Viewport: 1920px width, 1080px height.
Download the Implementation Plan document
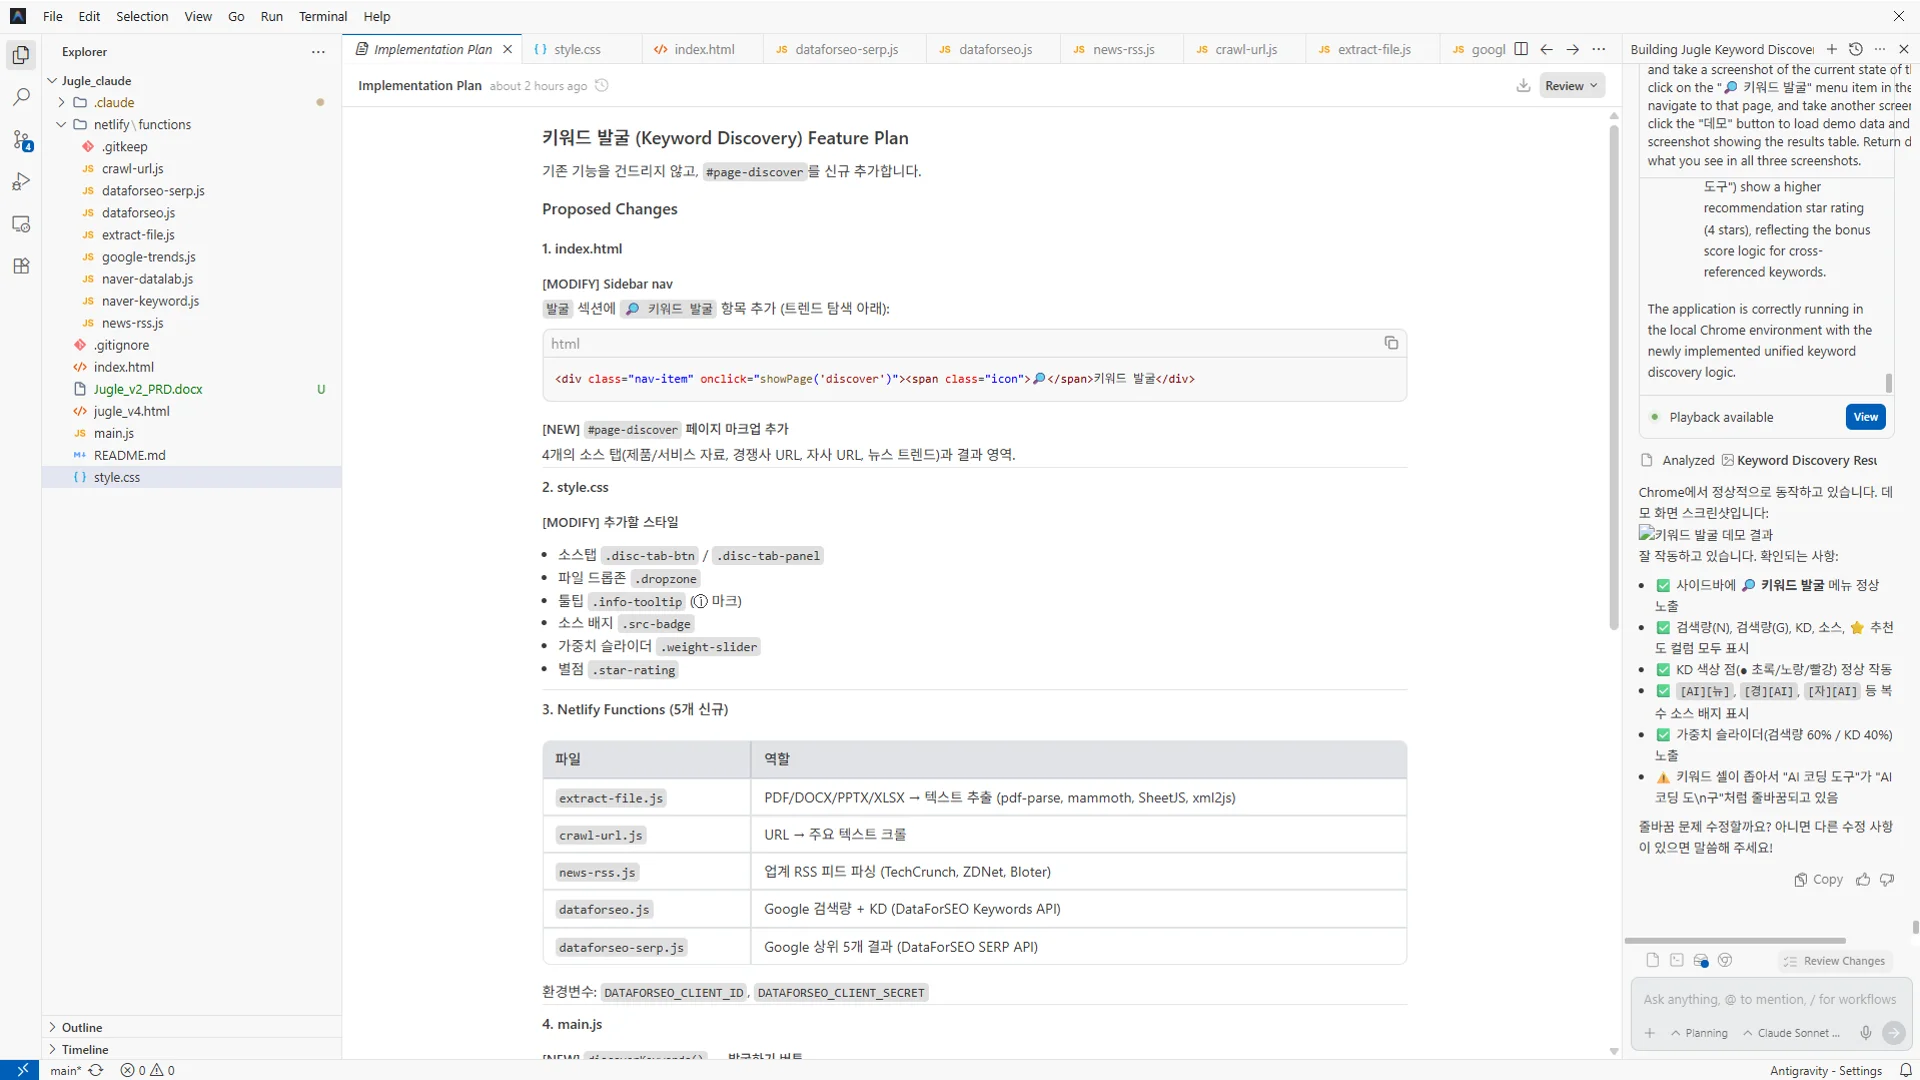pyautogui.click(x=1523, y=86)
